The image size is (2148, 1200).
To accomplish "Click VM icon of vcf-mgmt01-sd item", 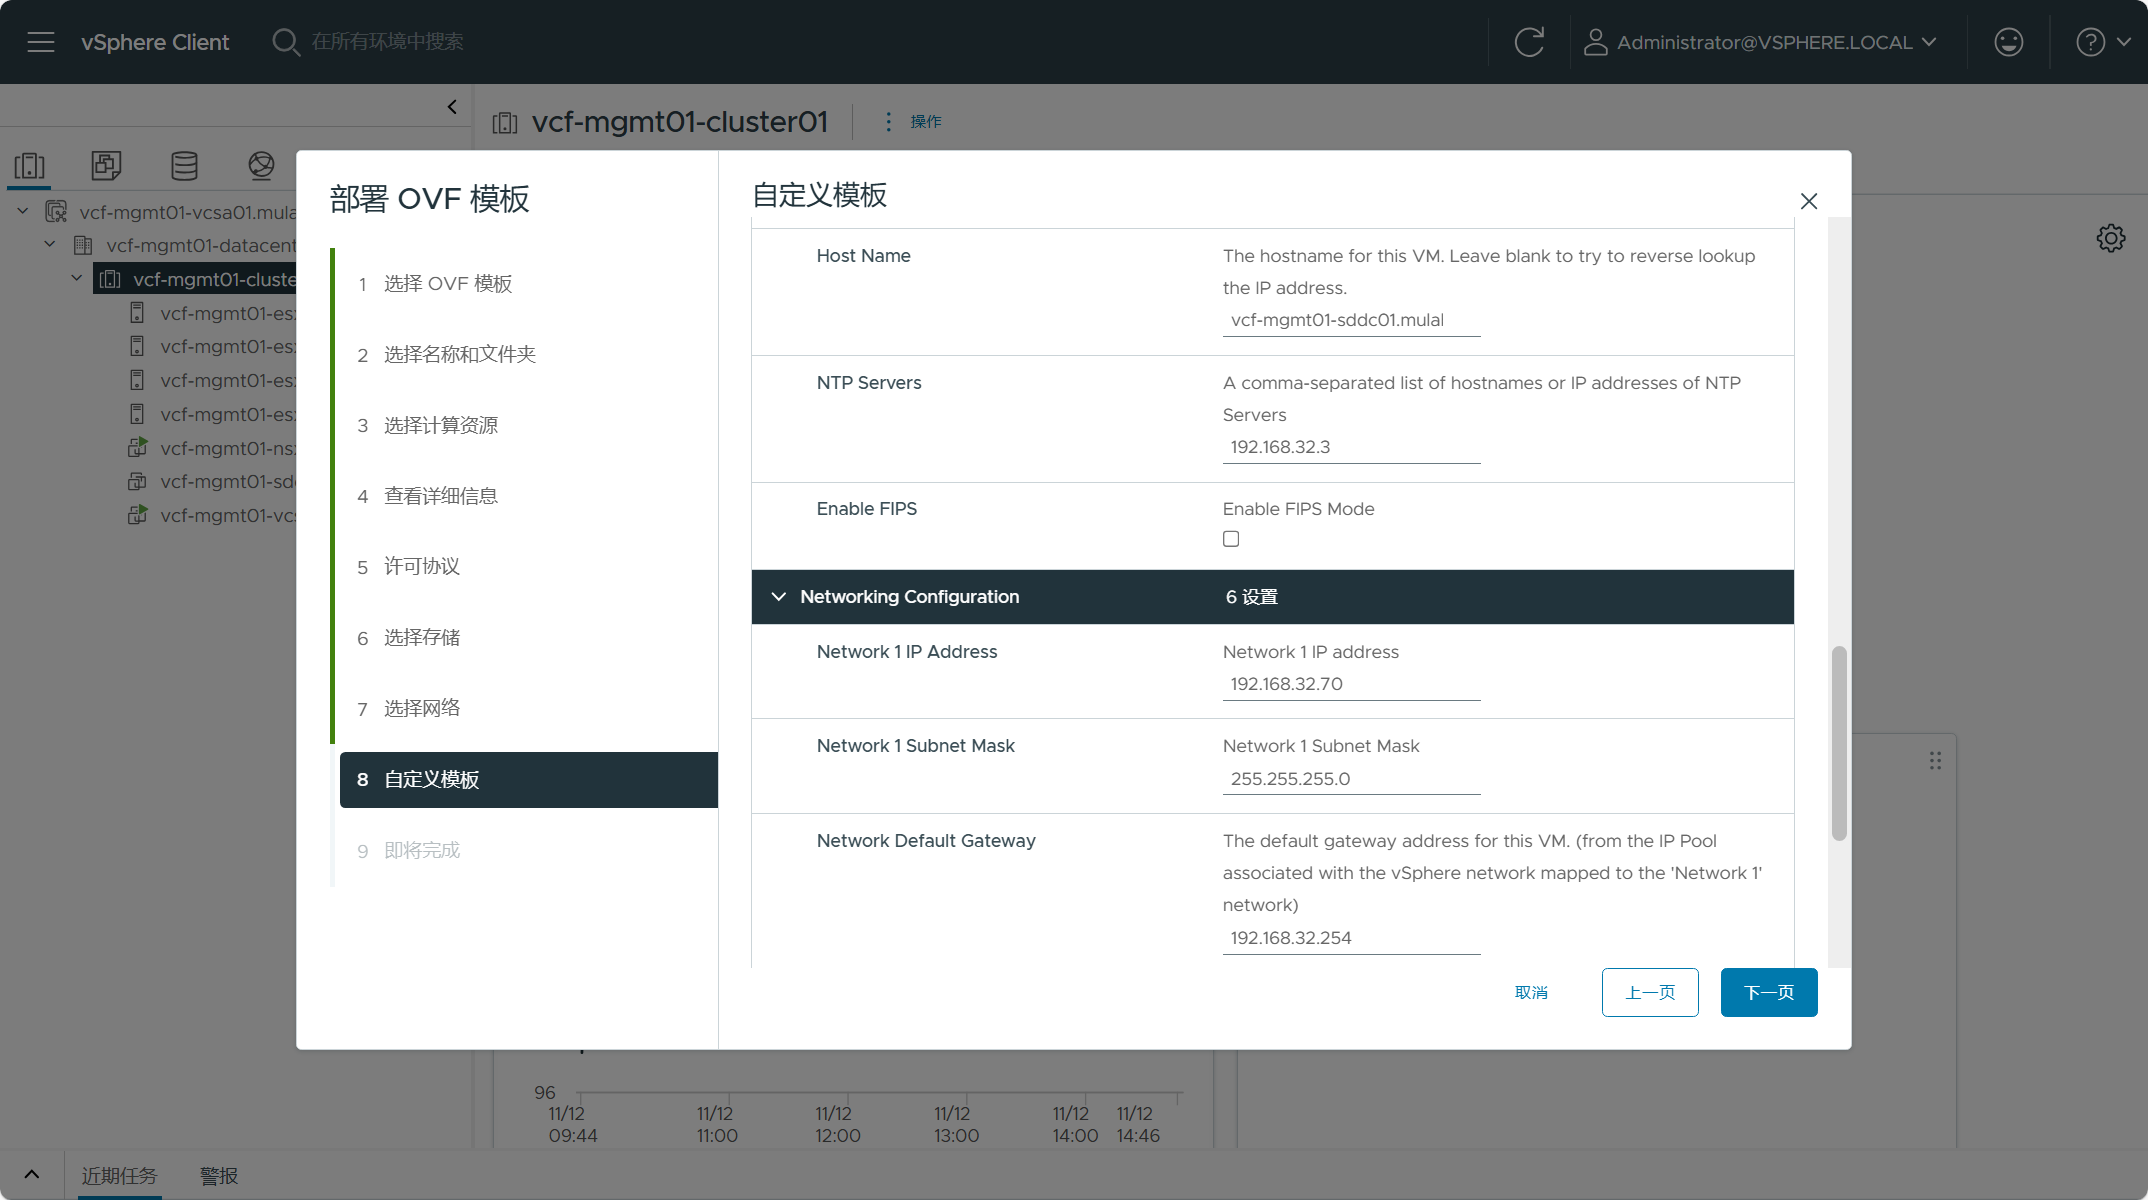I will [138, 481].
